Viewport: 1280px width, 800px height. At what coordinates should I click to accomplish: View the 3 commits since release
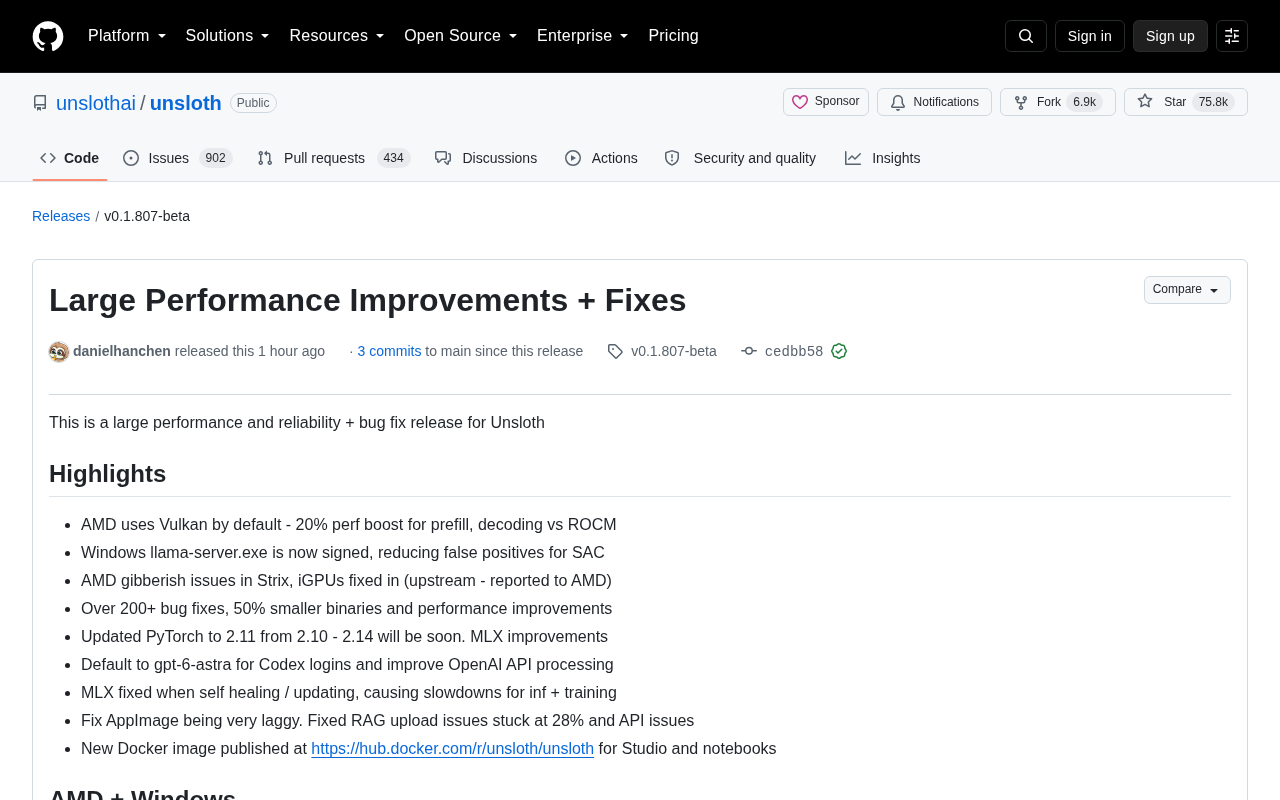click(x=389, y=351)
